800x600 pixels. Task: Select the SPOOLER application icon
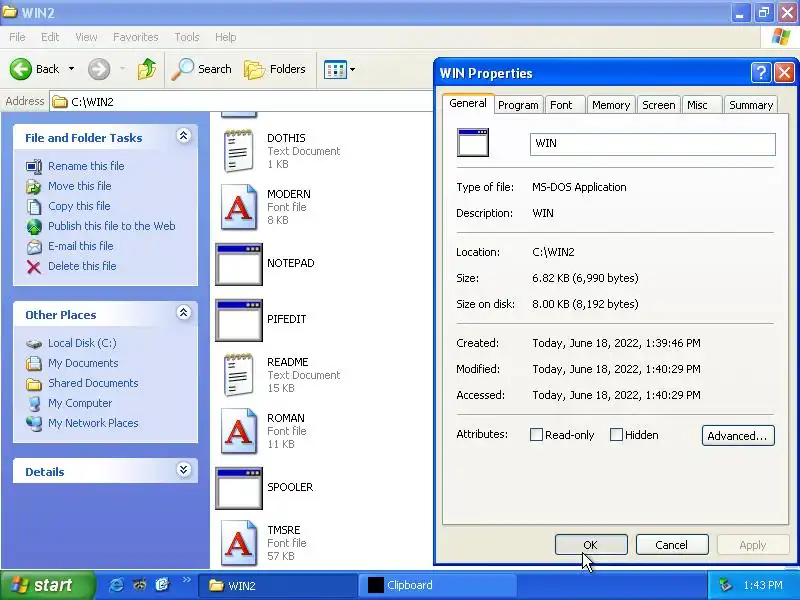click(x=239, y=488)
